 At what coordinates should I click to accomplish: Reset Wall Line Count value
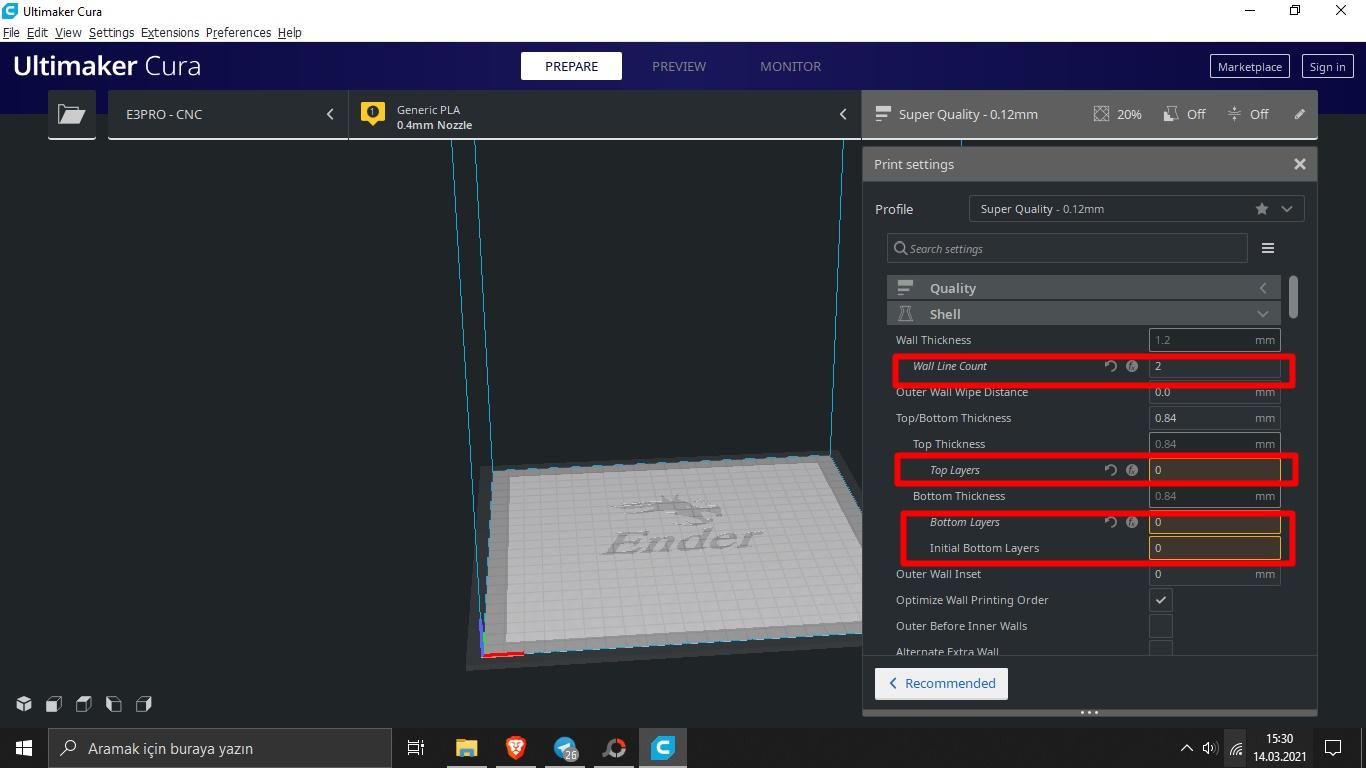(x=1110, y=366)
